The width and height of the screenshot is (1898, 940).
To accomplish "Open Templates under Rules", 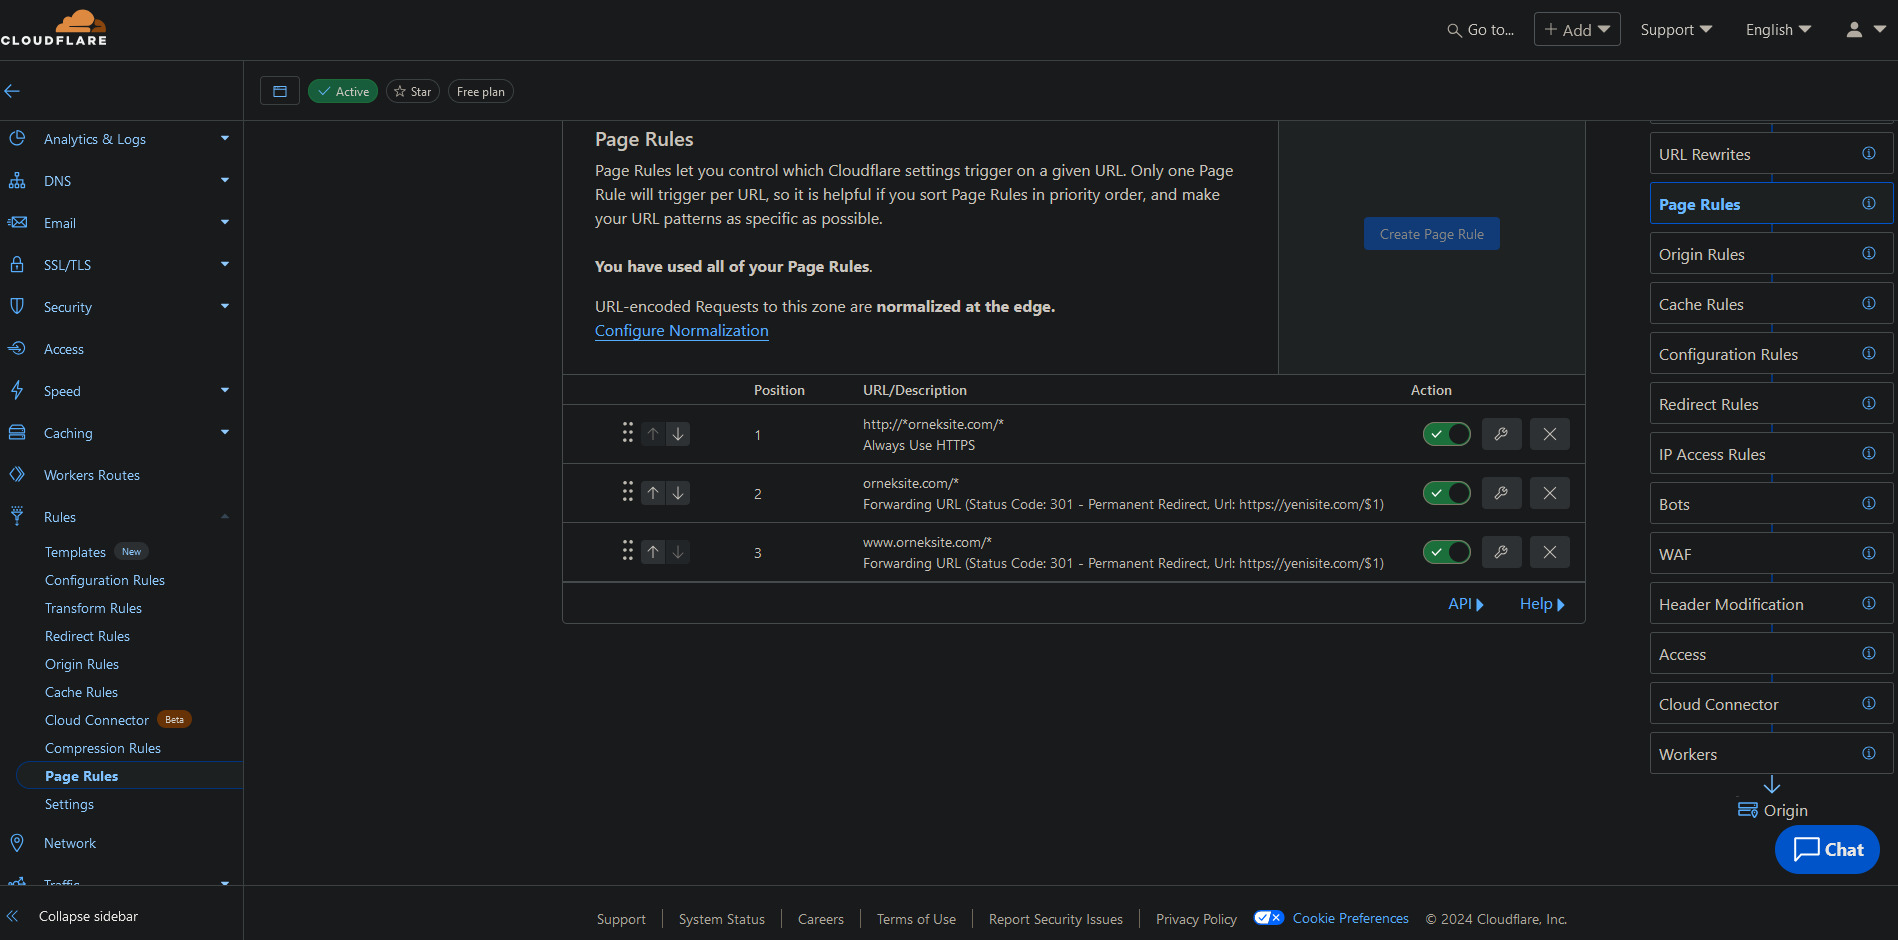I will [75, 552].
